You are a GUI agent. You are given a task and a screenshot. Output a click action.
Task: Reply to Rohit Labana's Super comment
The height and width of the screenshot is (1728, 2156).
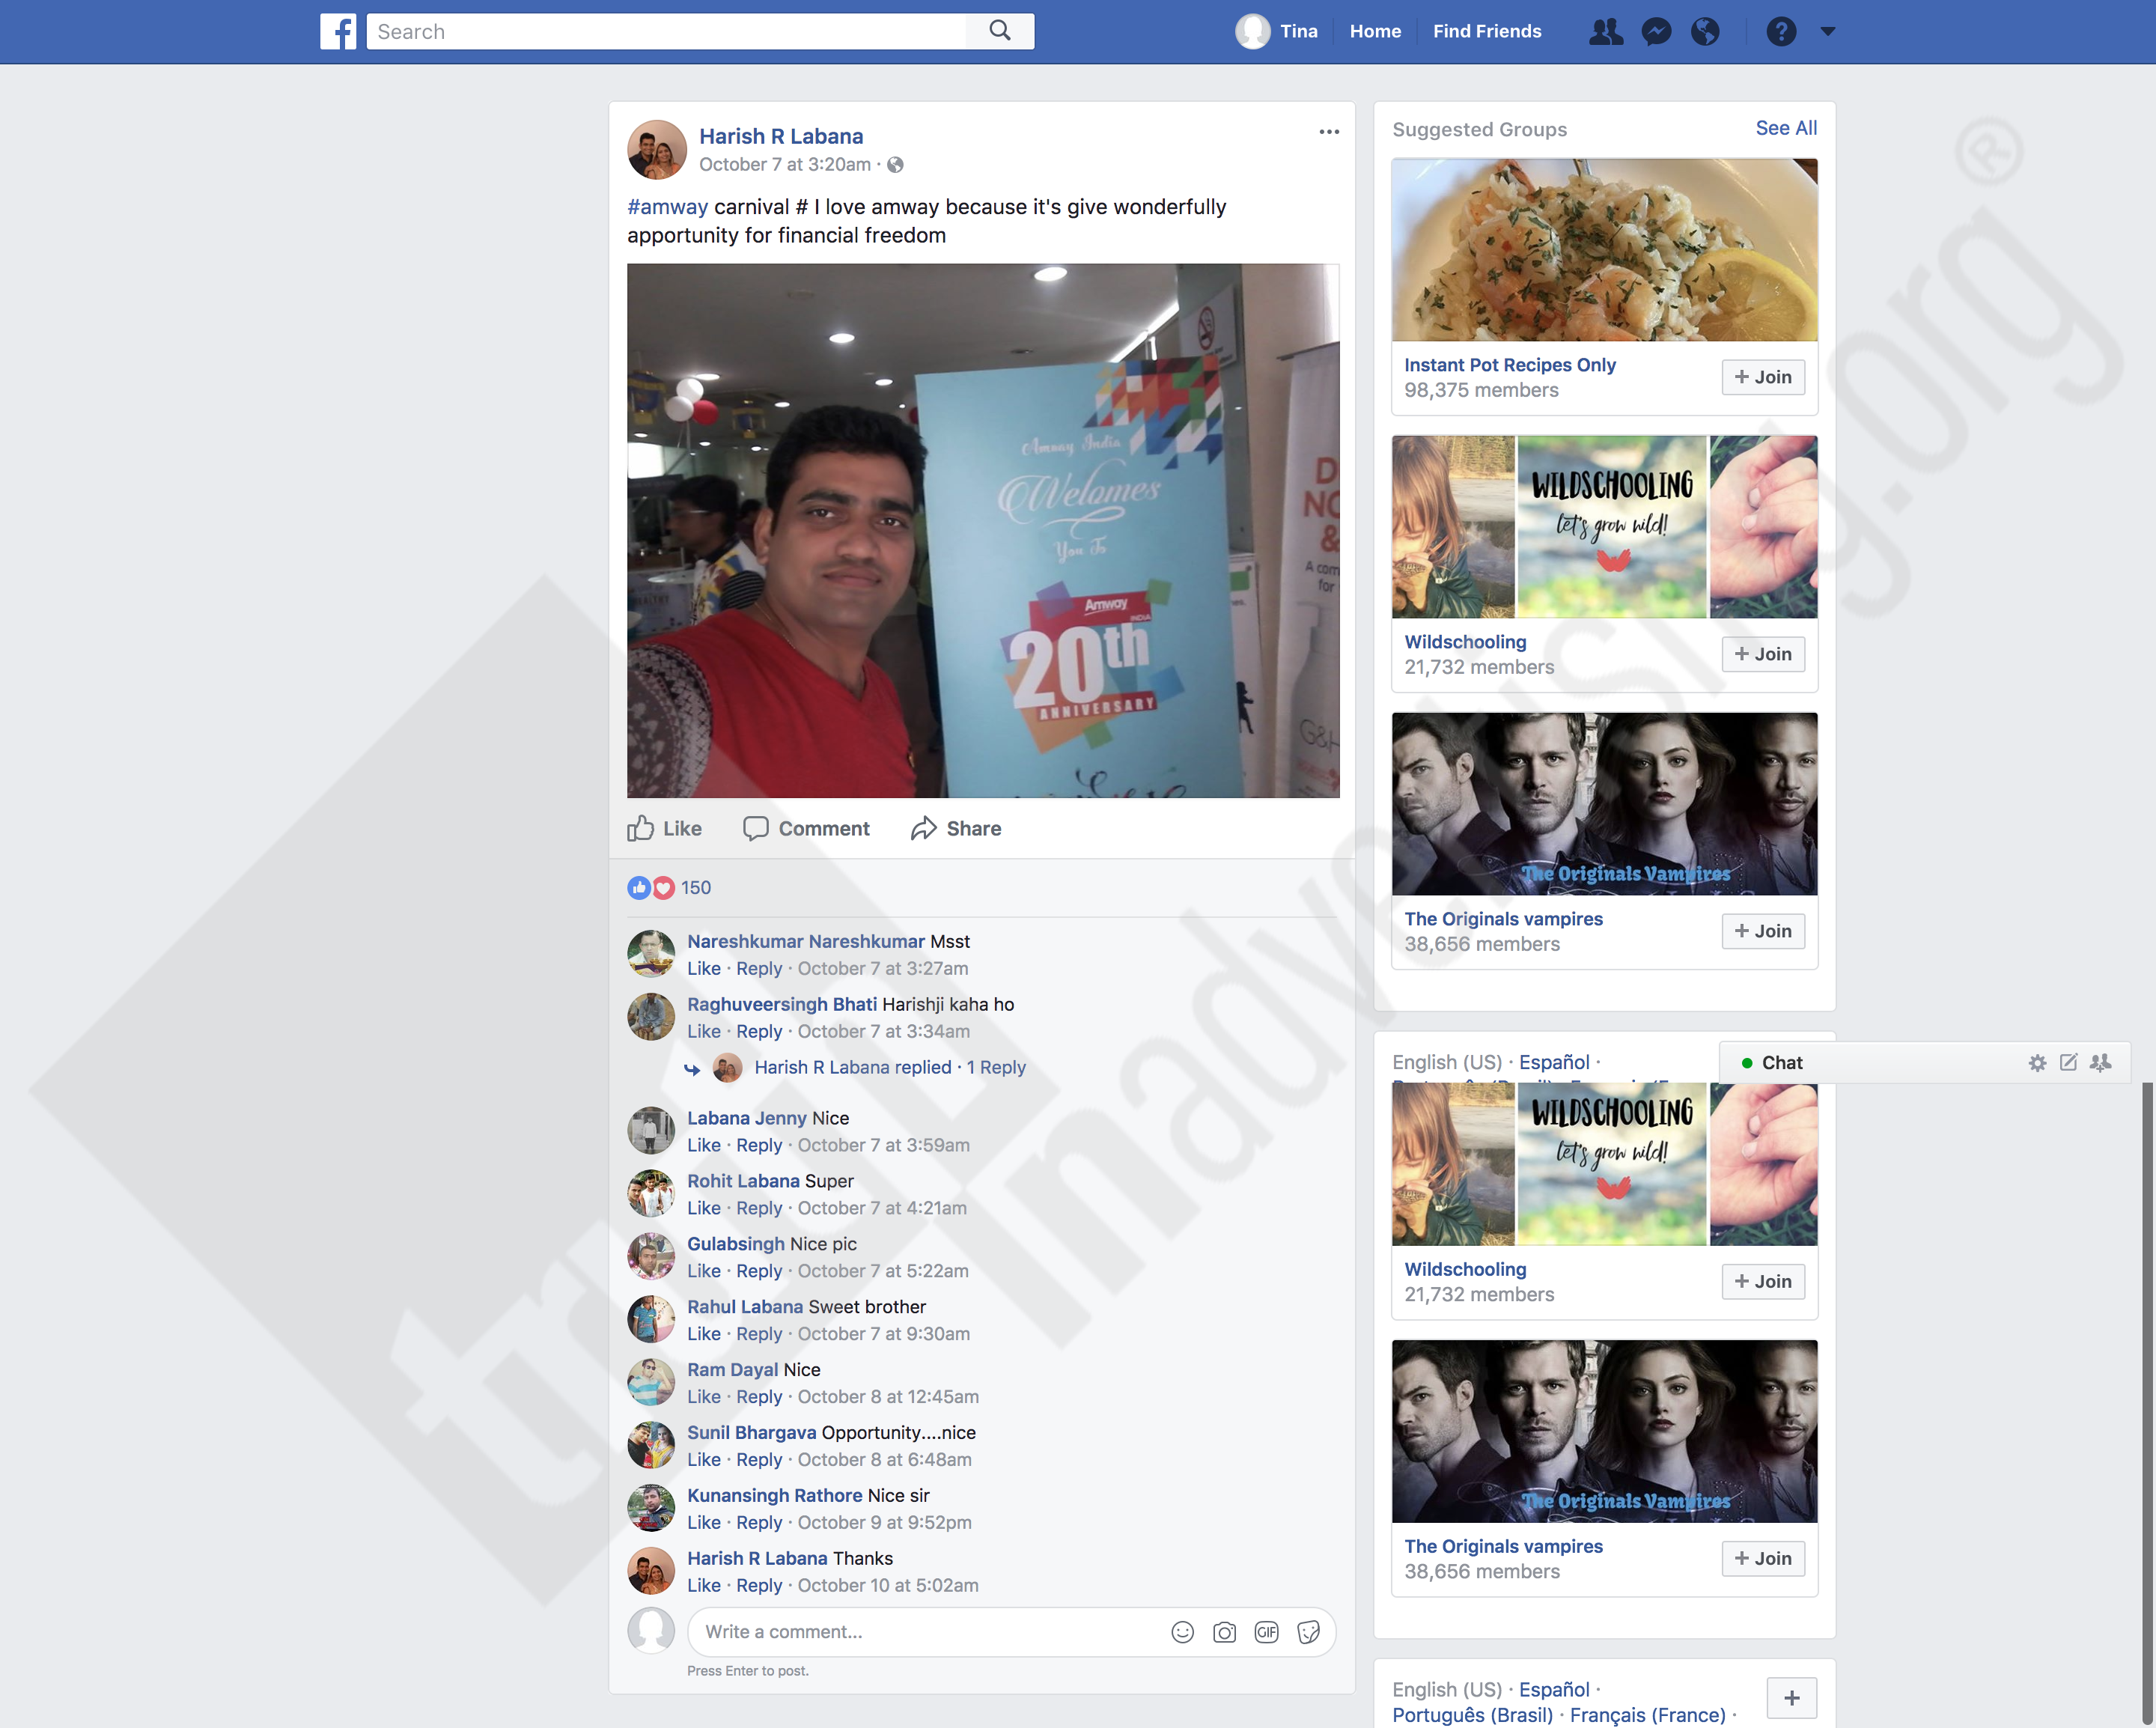(x=759, y=1208)
